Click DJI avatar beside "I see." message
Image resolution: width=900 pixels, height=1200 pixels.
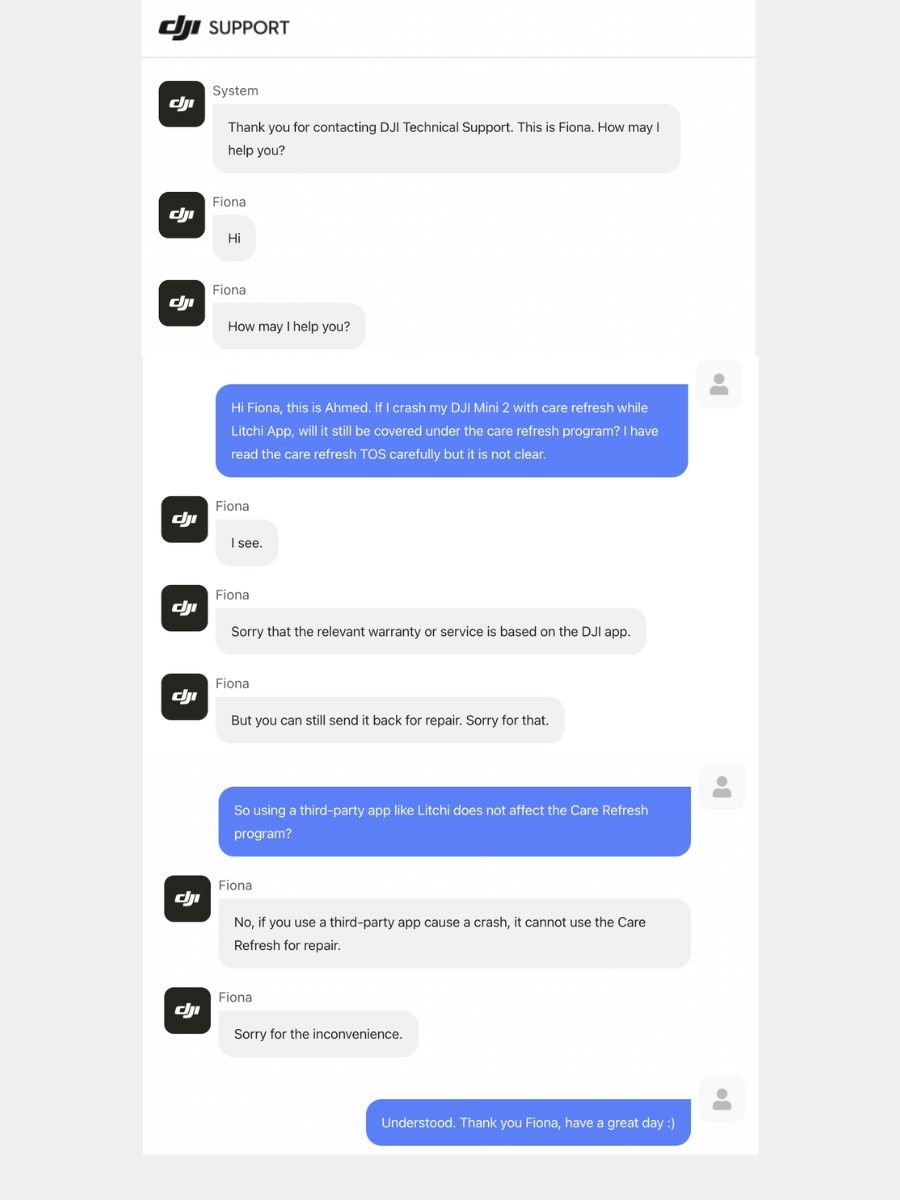pyautogui.click(x=185, y=519)
